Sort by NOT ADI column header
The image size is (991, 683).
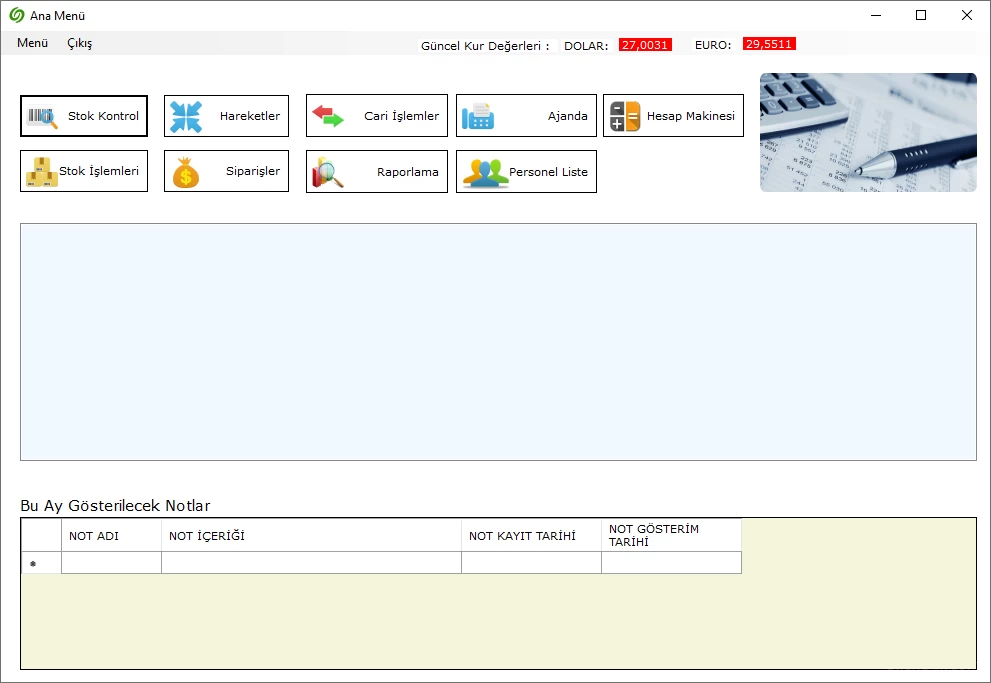[x=111, y=536]
